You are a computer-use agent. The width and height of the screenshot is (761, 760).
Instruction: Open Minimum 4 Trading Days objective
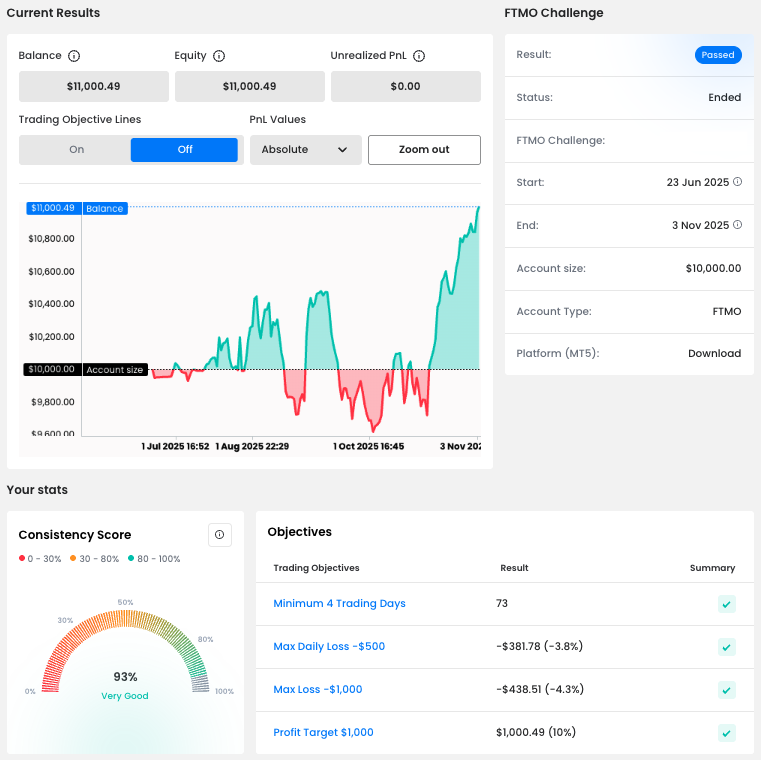339,604
